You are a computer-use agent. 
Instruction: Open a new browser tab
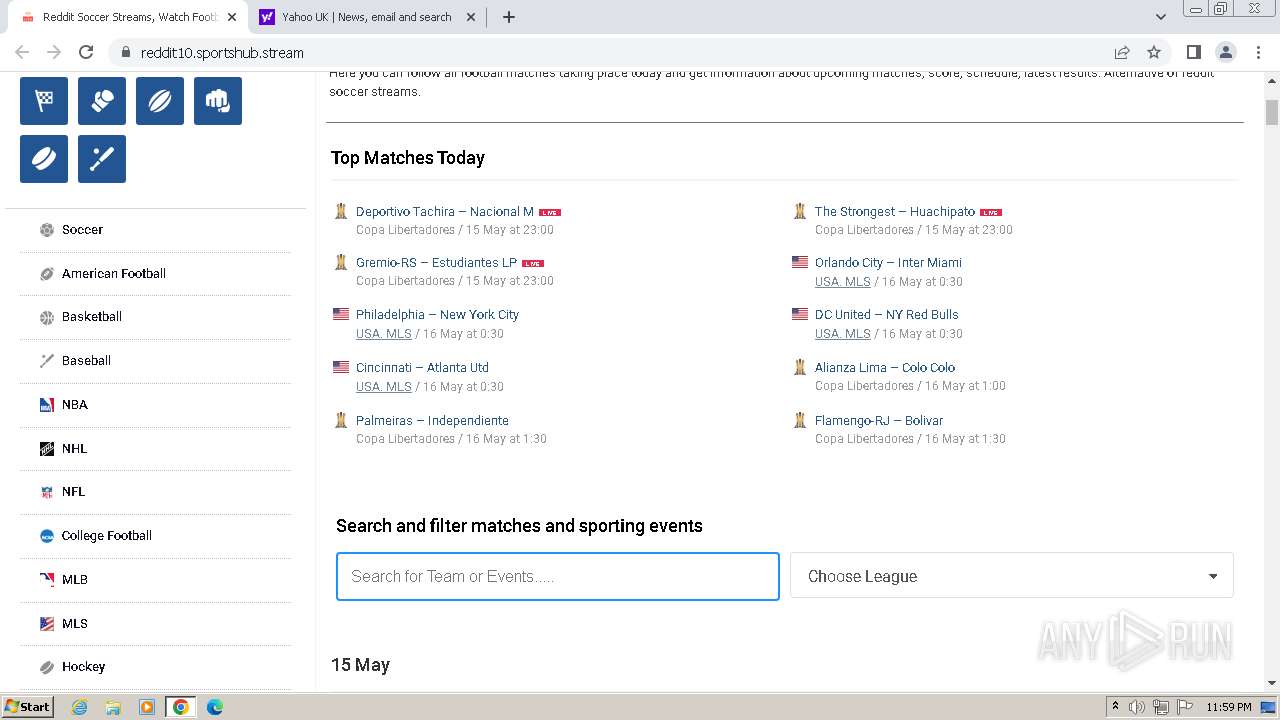(x=509, y=17)
